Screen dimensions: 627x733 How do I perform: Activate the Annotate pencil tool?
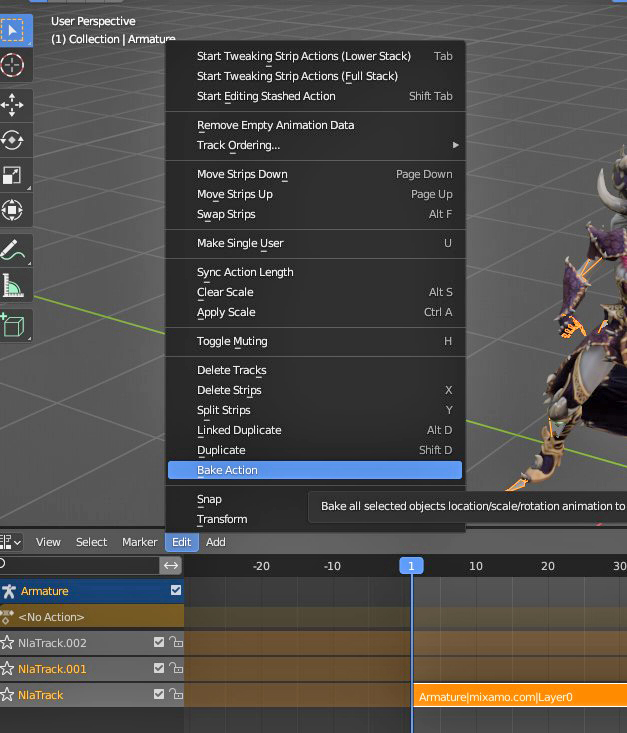[x=13, y=250]
